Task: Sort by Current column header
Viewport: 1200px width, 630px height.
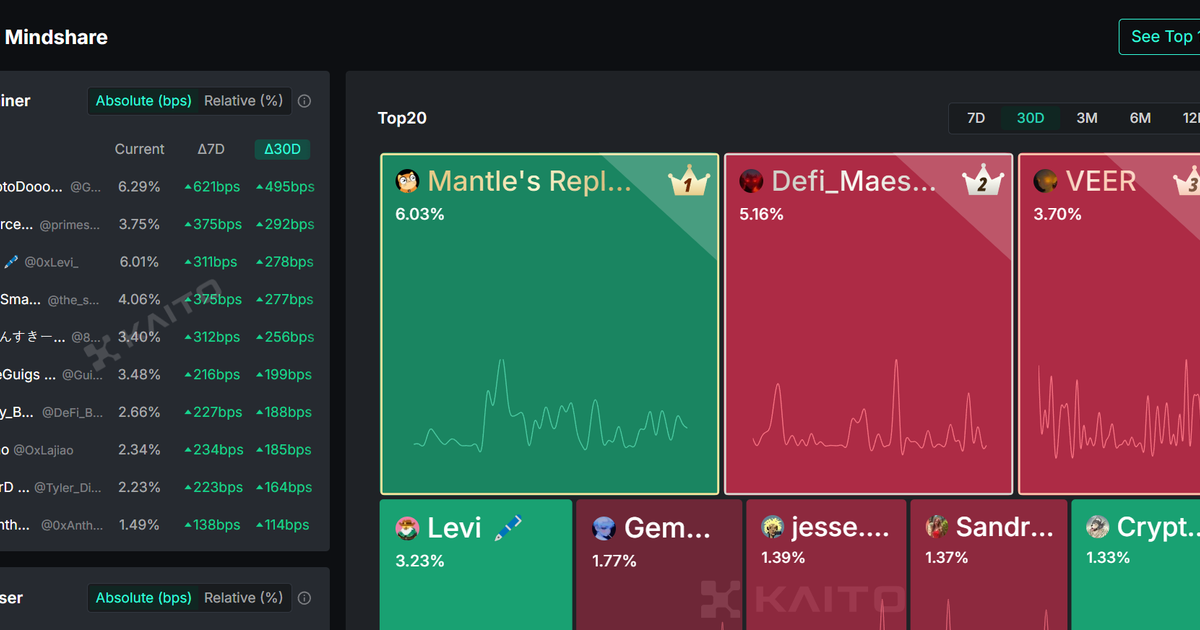Action: pos(139,149)
